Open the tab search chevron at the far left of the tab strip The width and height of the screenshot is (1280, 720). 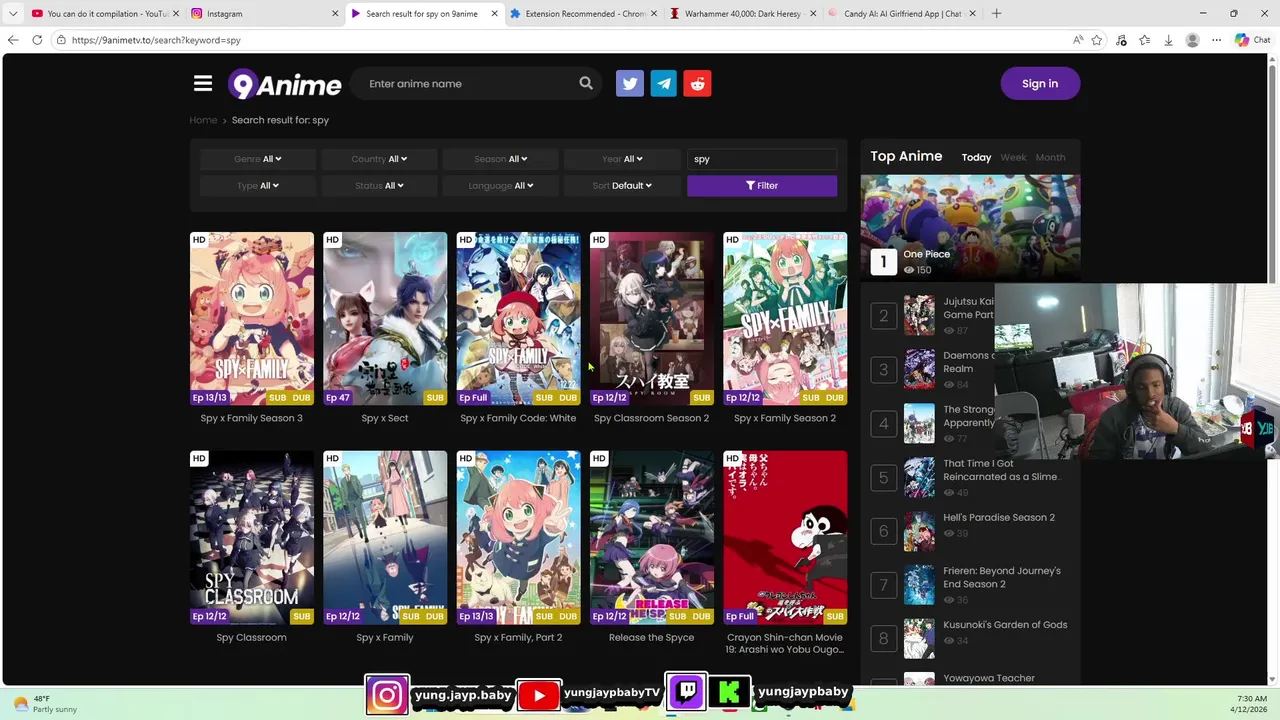tap(13, 14)
